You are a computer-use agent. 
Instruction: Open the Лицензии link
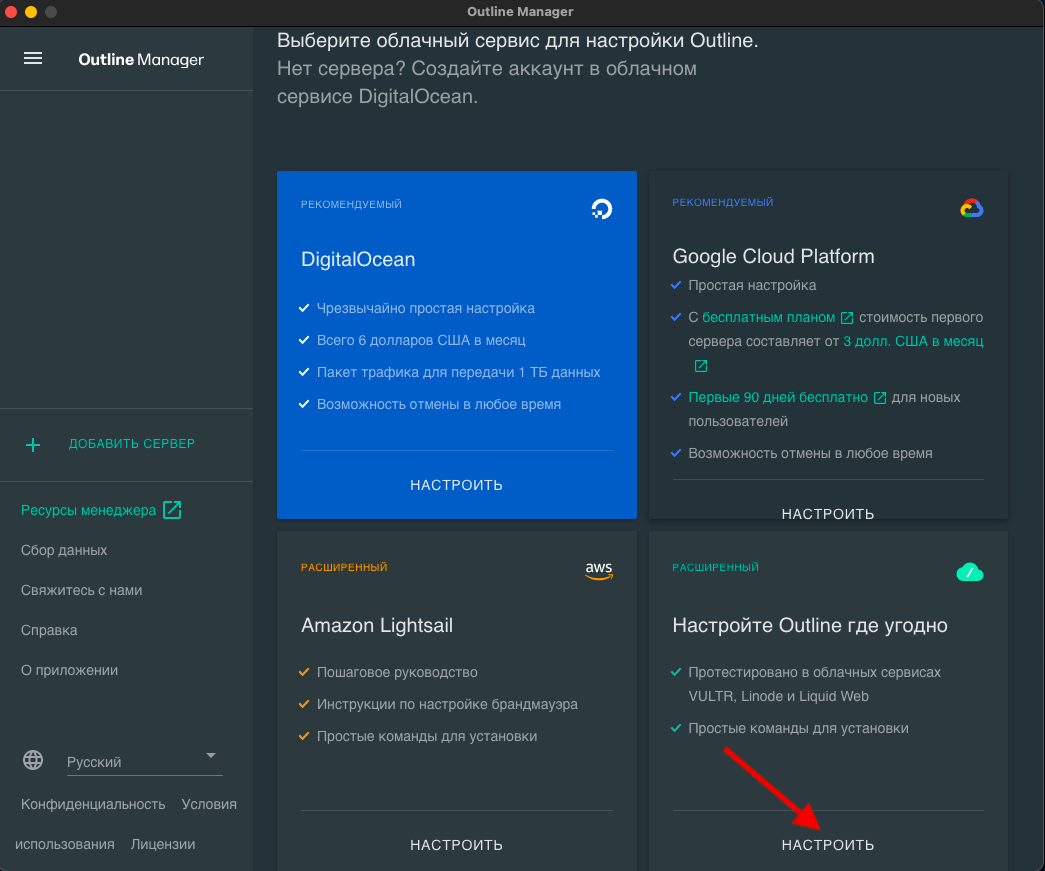[x=163, y=844]
